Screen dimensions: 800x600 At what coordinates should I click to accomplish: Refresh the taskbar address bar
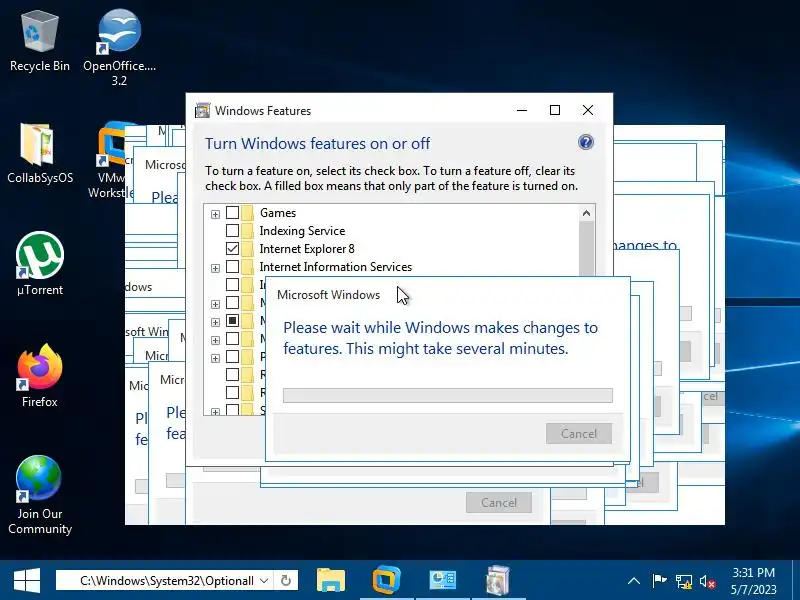click(x=286, y=581)
